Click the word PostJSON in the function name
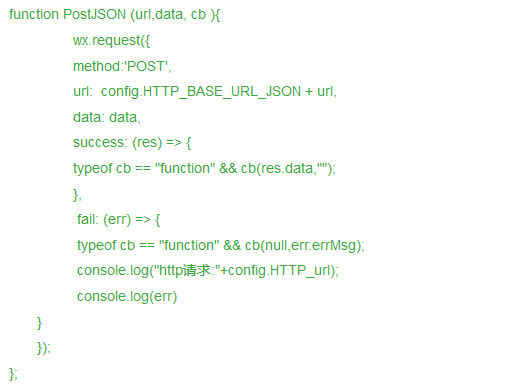The image size is (527, 391). click(94, 14)
